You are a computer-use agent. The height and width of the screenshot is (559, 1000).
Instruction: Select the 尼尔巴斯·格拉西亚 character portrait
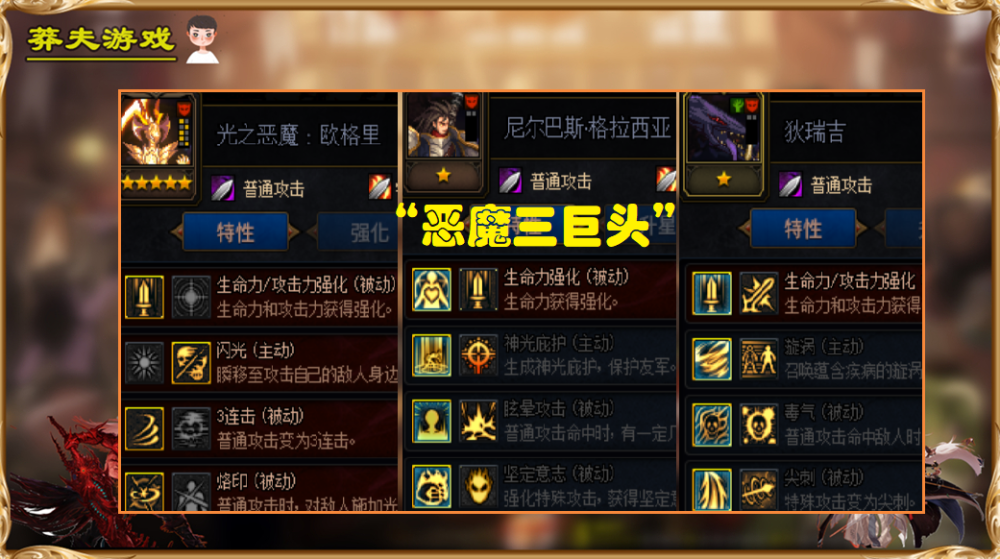tap(443, 126)
